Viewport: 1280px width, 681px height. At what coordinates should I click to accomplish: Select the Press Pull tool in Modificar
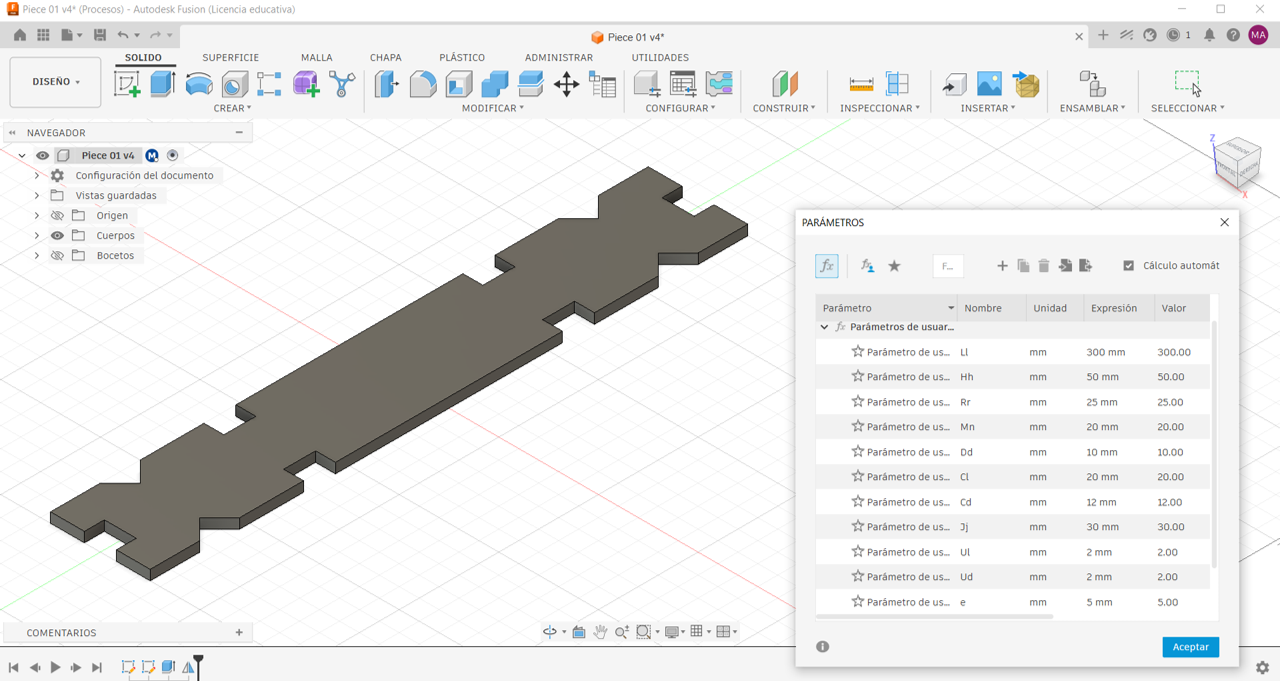(x=386, y=84)
